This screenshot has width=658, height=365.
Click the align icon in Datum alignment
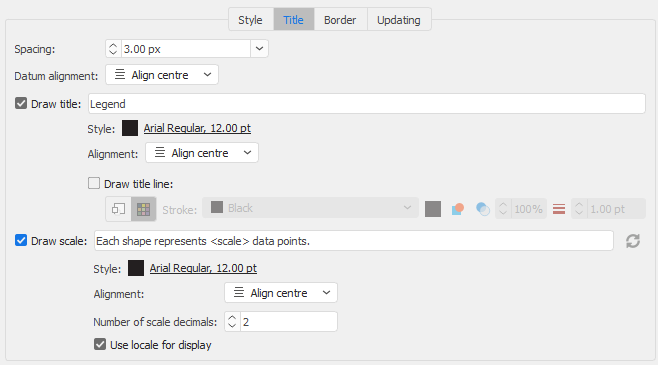tap(120, 75)
